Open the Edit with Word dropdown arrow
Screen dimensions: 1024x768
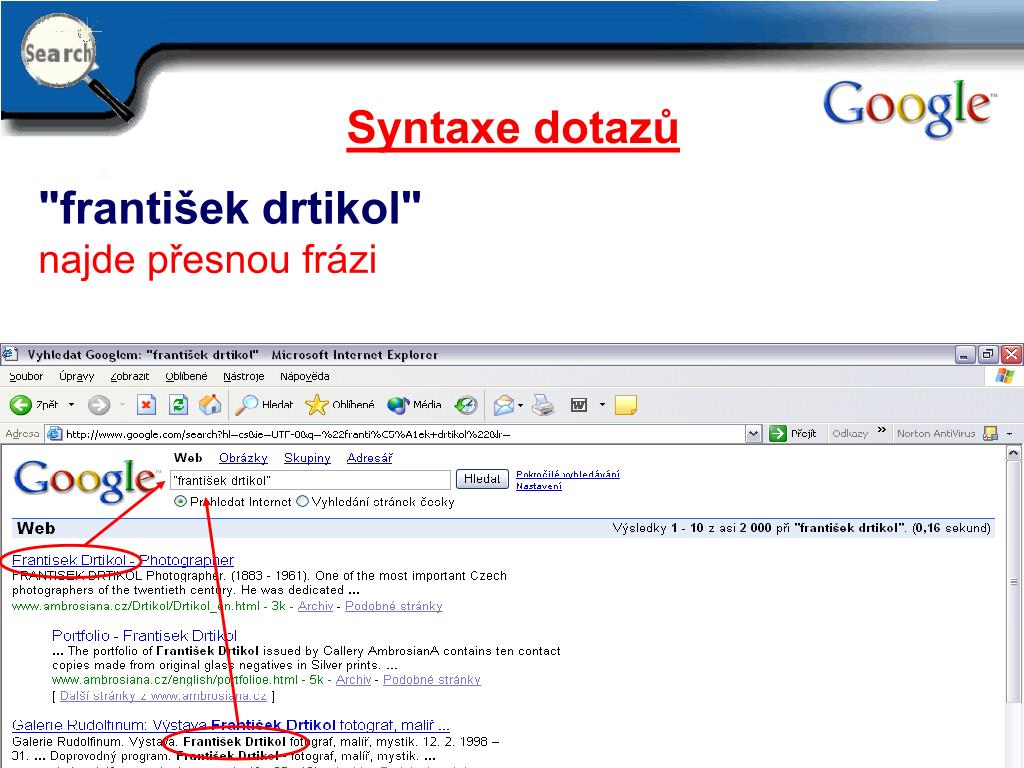click(x=602, y=405)
